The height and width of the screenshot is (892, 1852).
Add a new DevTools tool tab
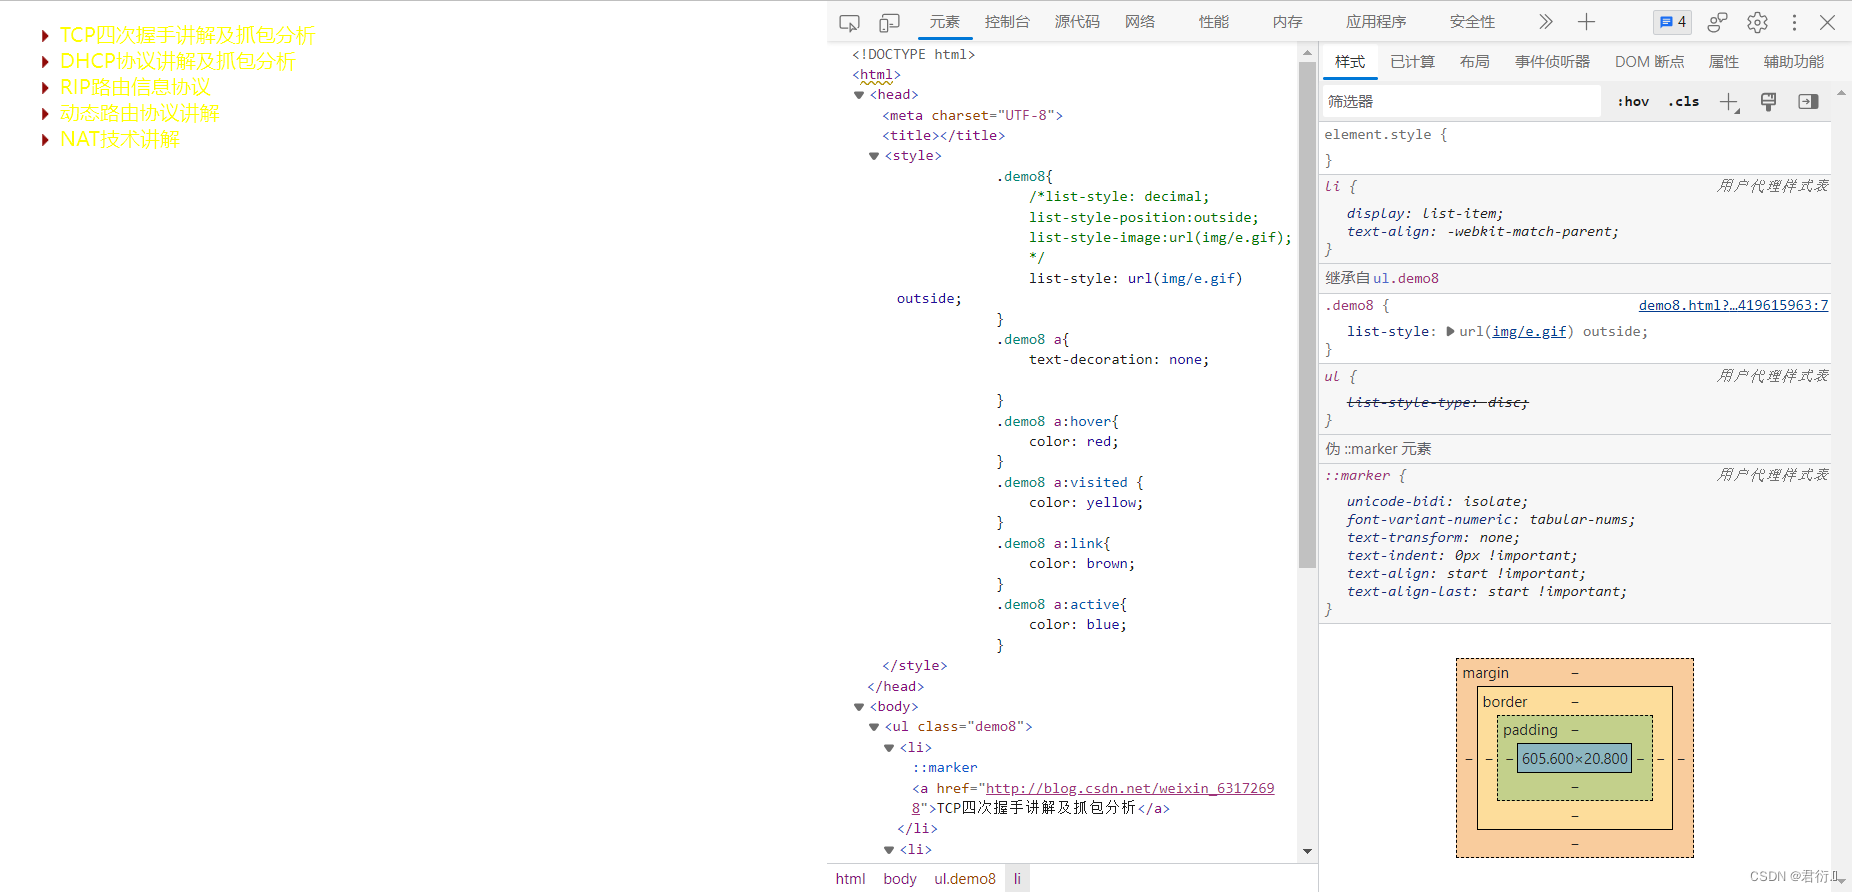tap(1586, 22)
